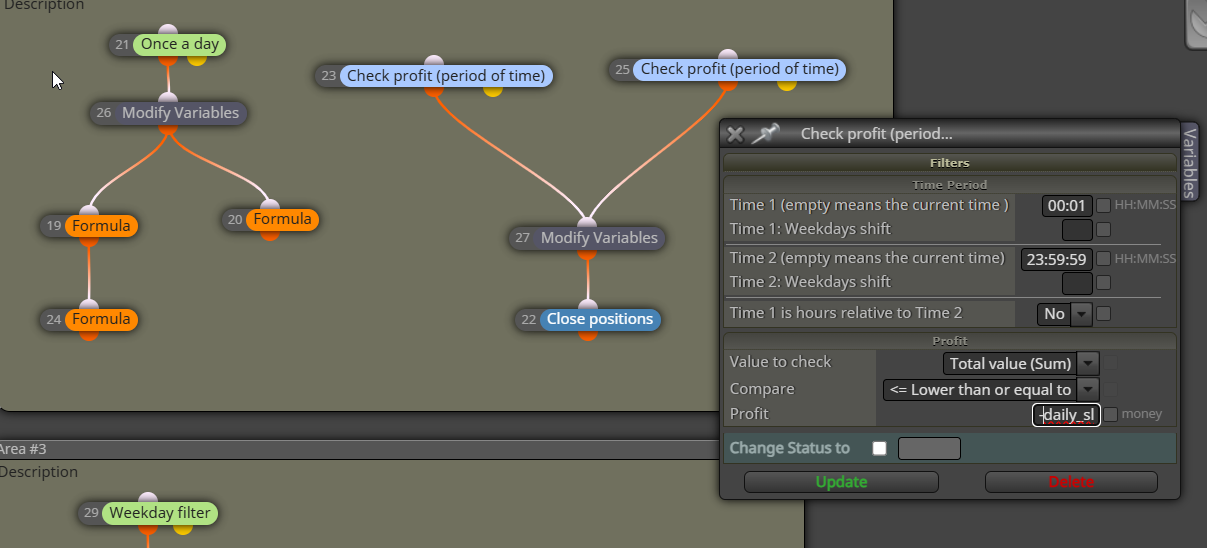Screen dimensions: 1207x548
Task: Tick the checkbox next to Time 2 field
Action: pos(1103,259)
